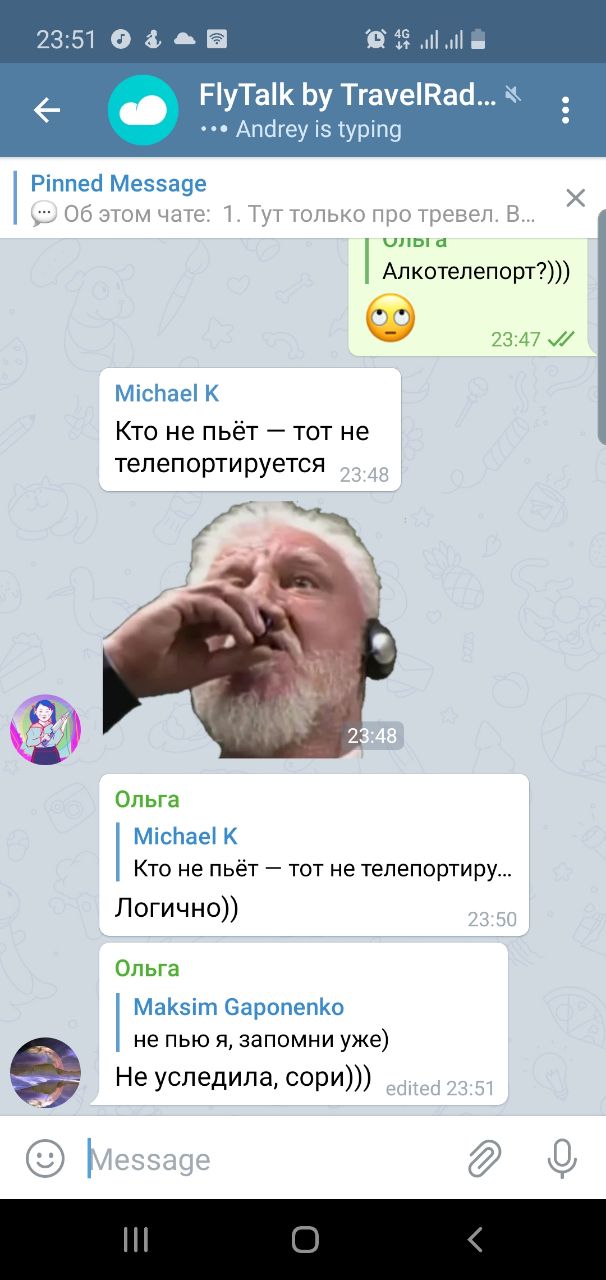The image size is (606, 1280).
Task: Tap the Android home navigation button
Action: click(x=305, y=1240)
